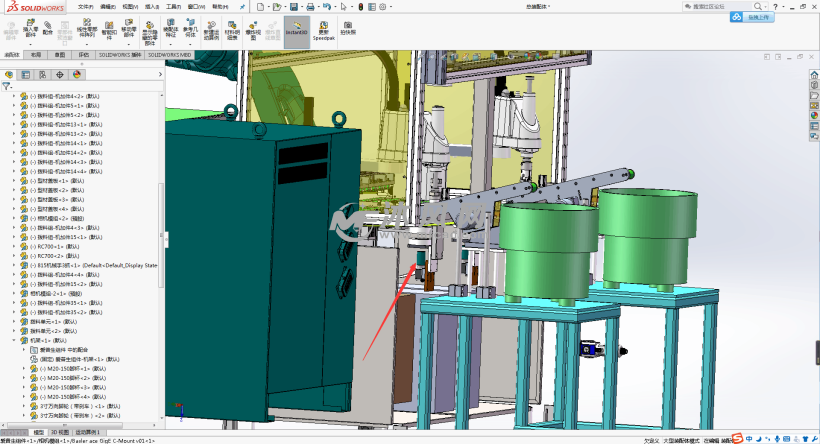
Task: Open the ConfigurationManager panel tab icon
Action: point(42,74)
